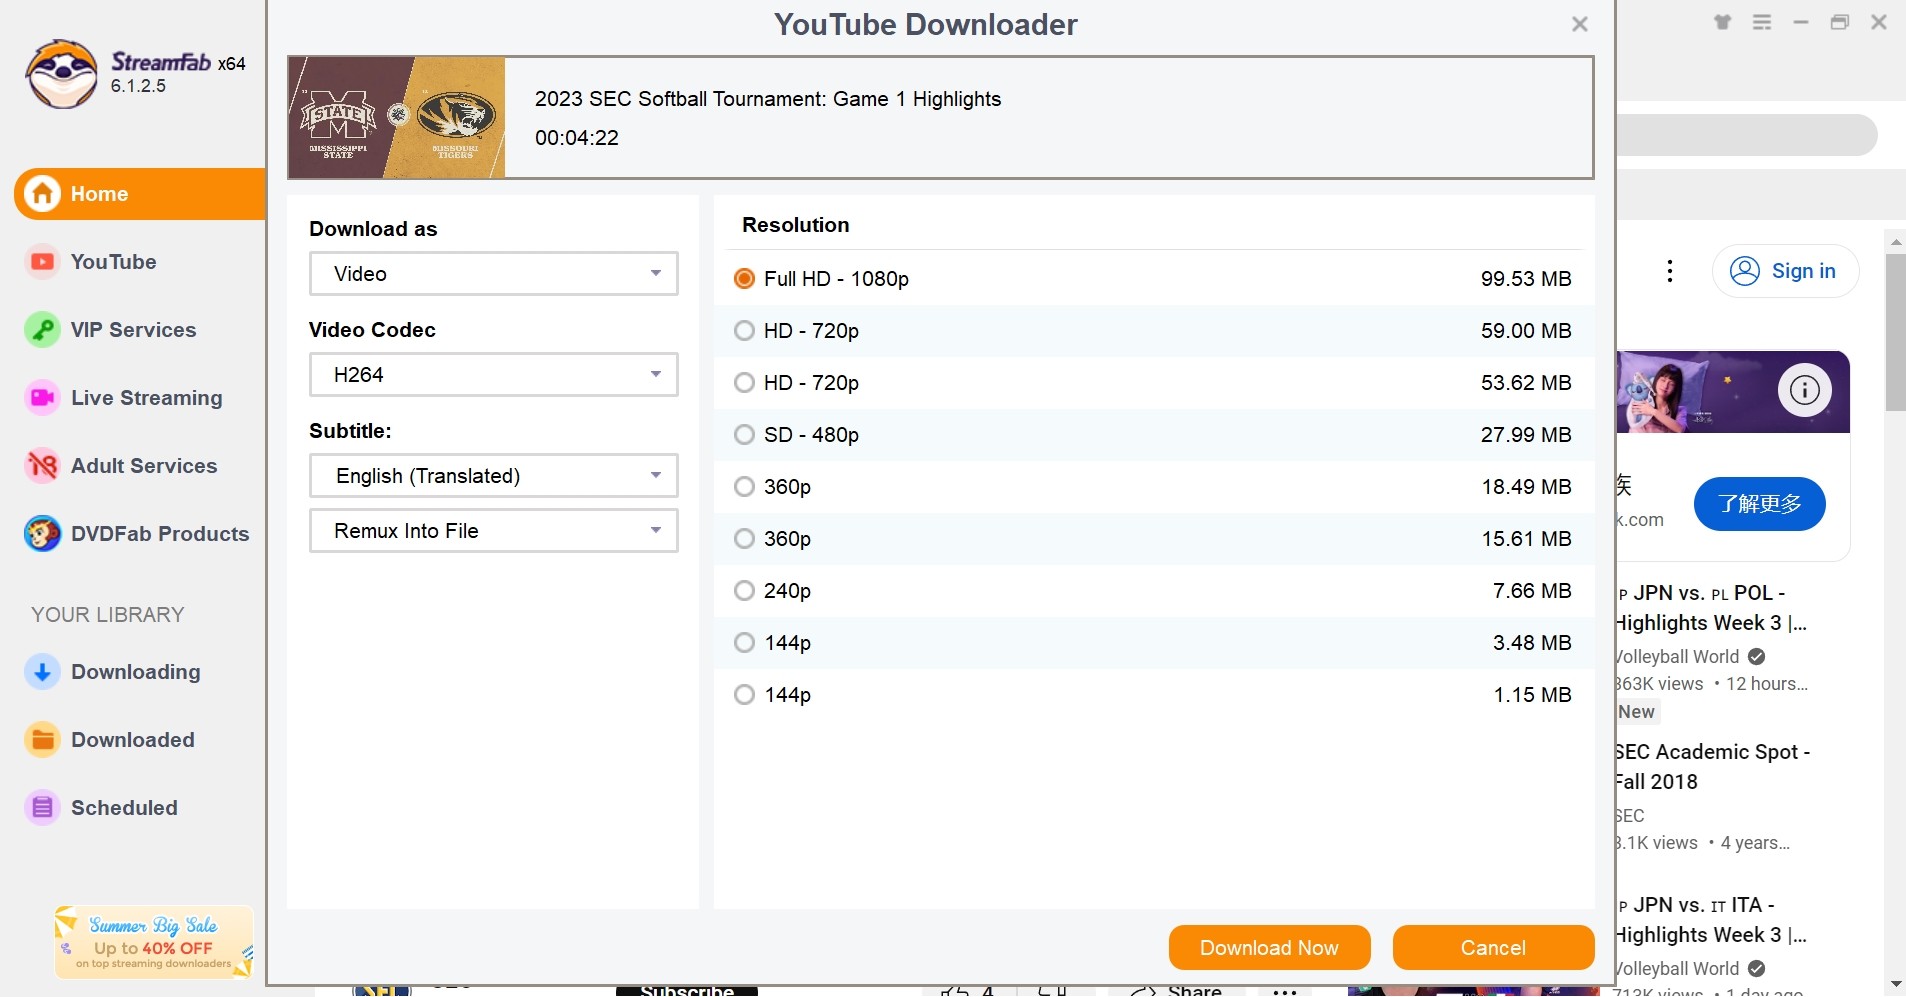Click the browser page vertical scrollbar
The image size is (1906, 997).
(1895, 332)
